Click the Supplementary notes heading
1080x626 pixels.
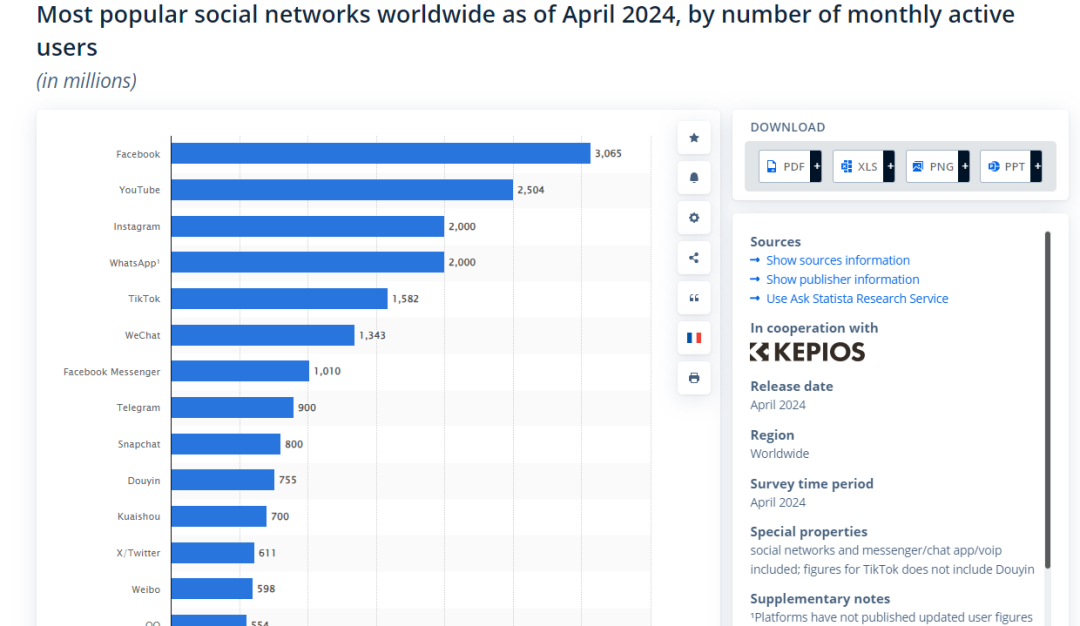[x=820, y=599]
